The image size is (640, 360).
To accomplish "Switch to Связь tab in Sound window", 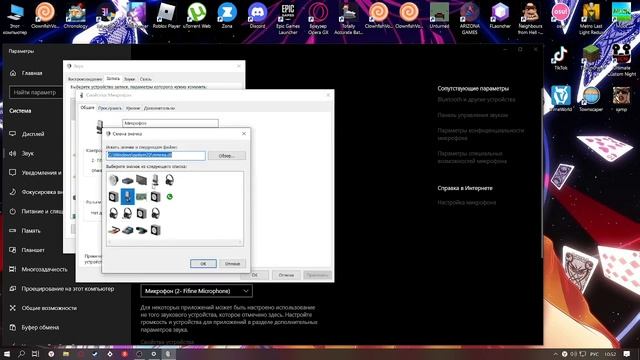I will coord(146,79).
